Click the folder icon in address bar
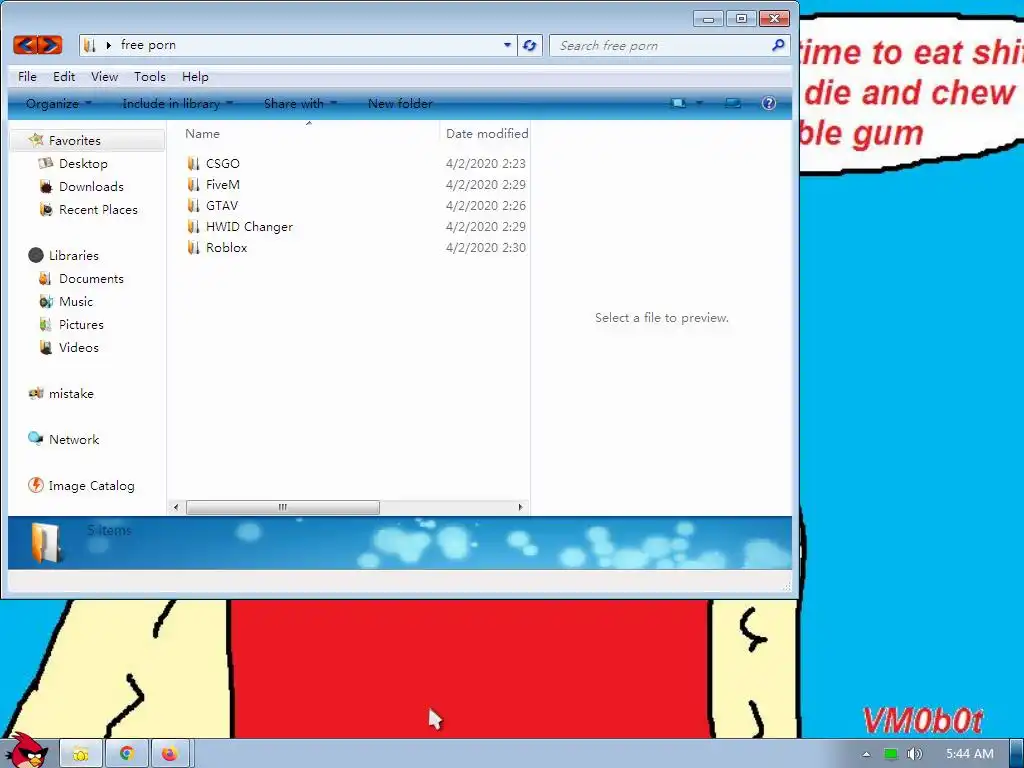 (90, 45)
